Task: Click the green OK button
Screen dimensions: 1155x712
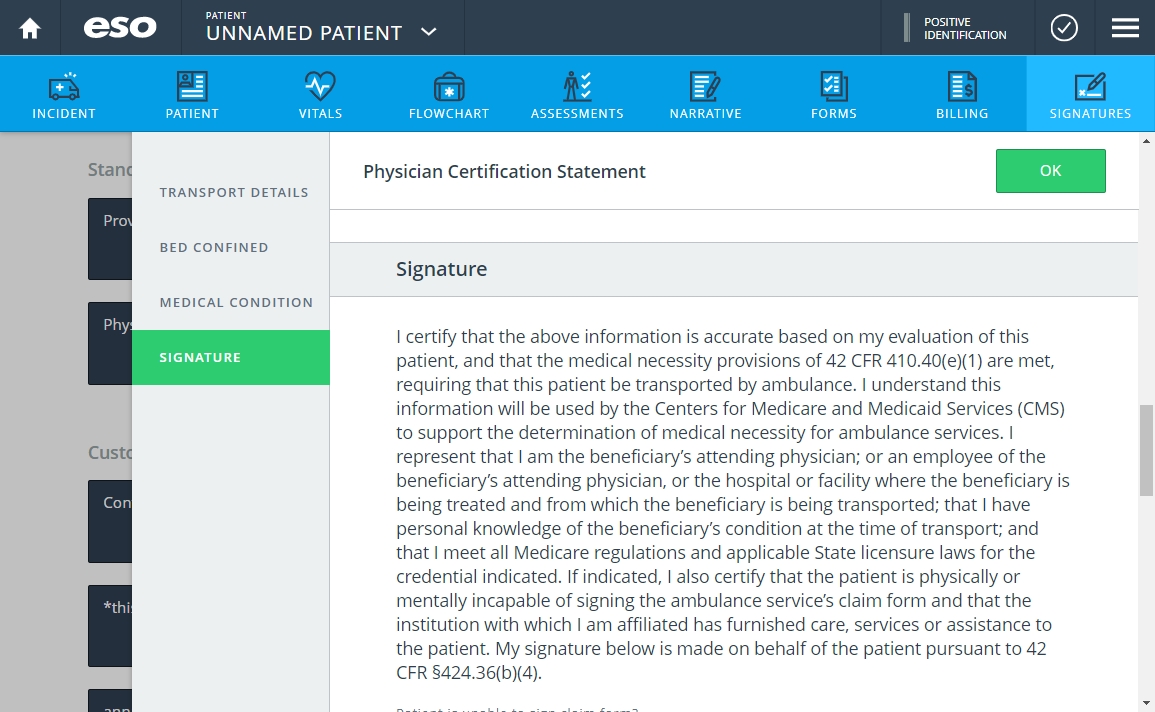Action: pyautogui.click(x=1050, y=171)
